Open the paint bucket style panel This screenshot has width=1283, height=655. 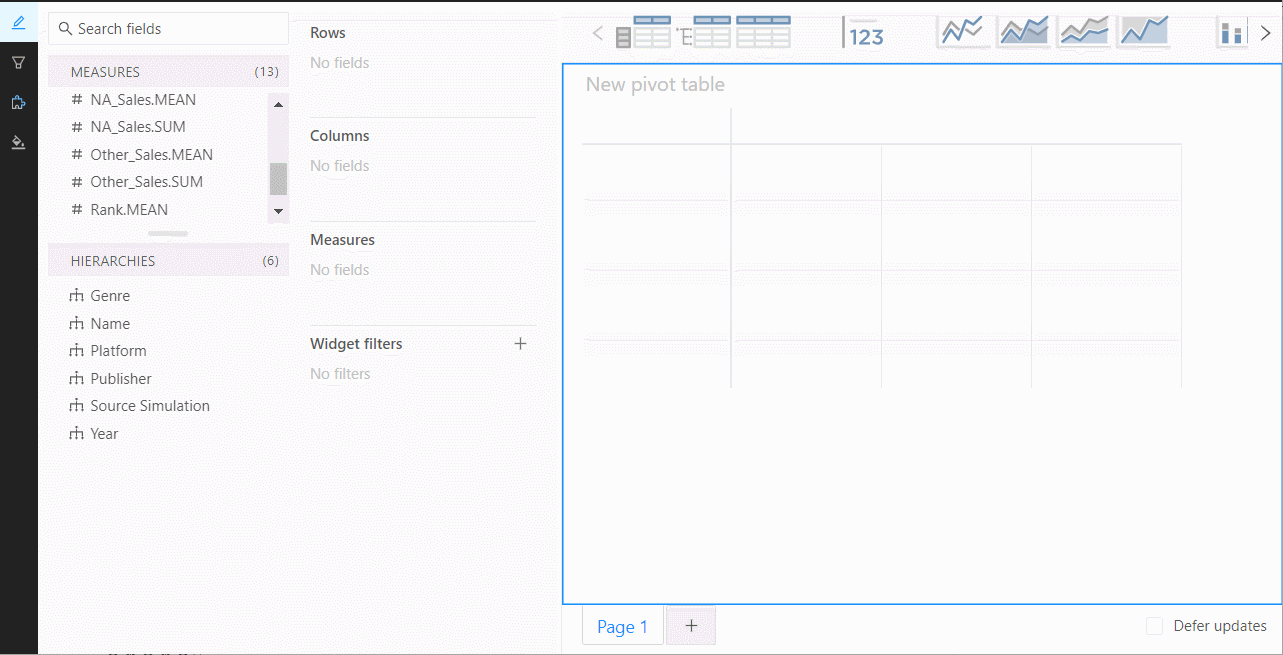click(18, 142)
